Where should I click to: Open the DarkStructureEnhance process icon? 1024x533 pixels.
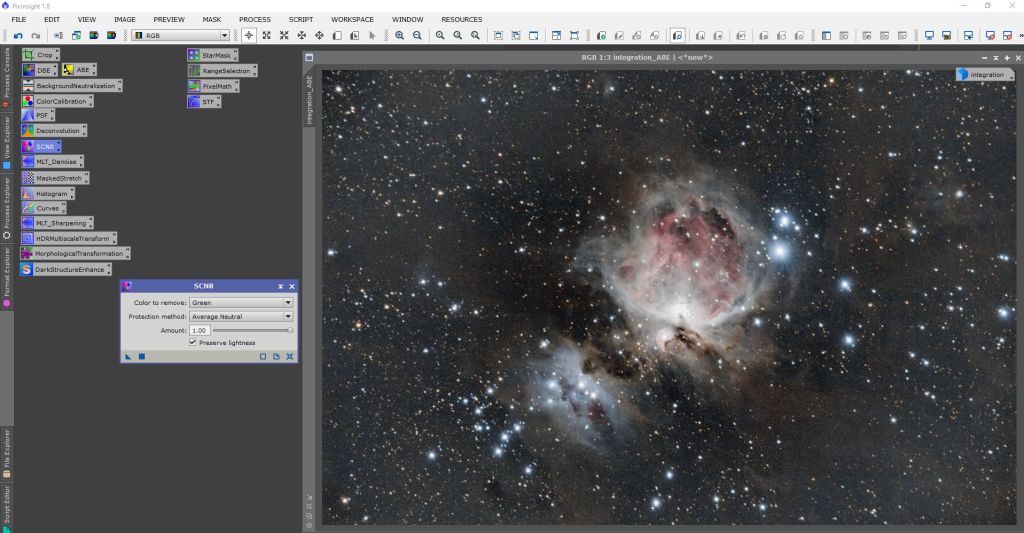[67, 270]
